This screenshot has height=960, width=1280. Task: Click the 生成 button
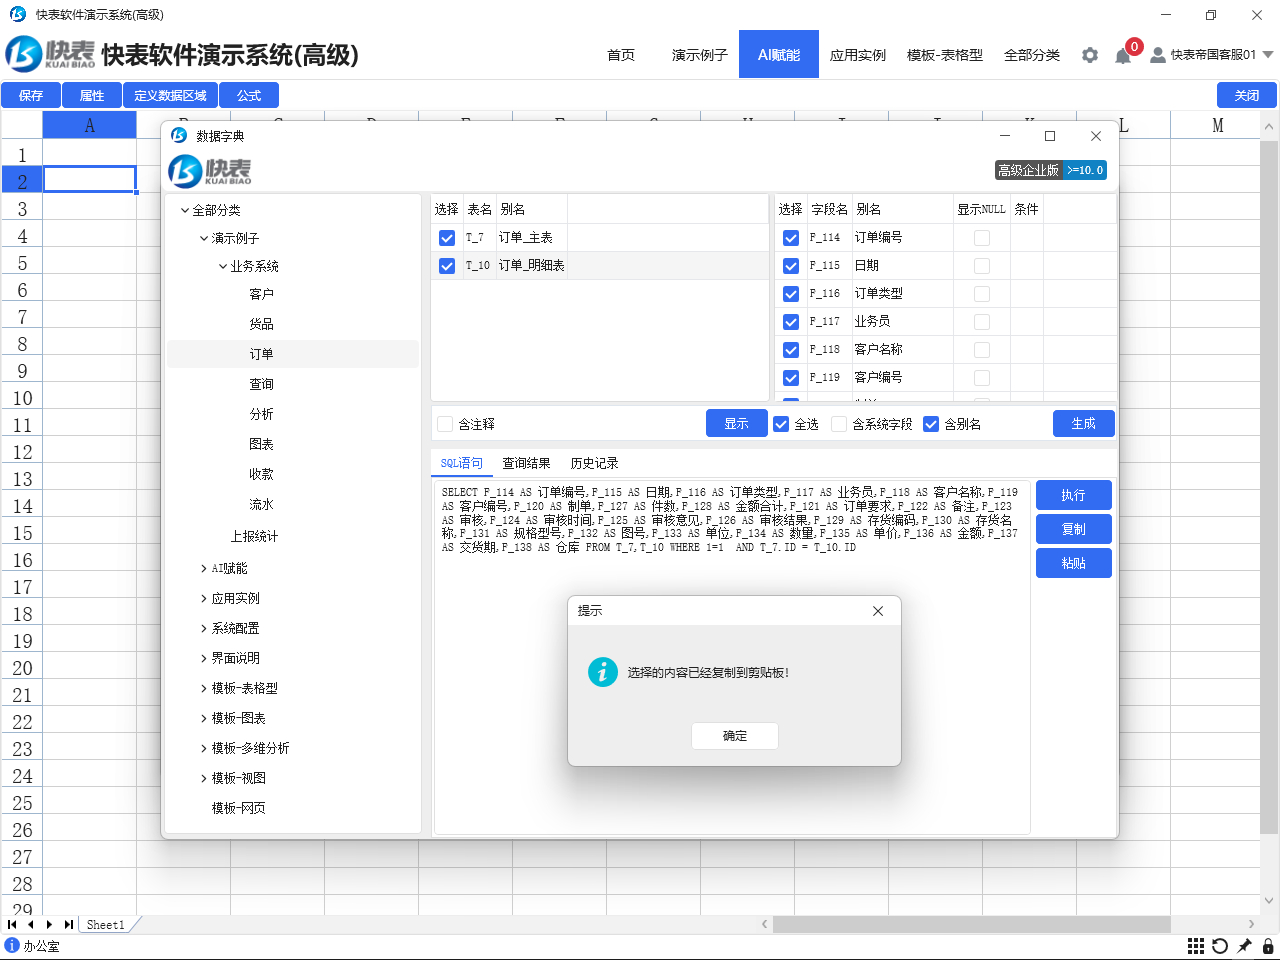point(1084,423)
